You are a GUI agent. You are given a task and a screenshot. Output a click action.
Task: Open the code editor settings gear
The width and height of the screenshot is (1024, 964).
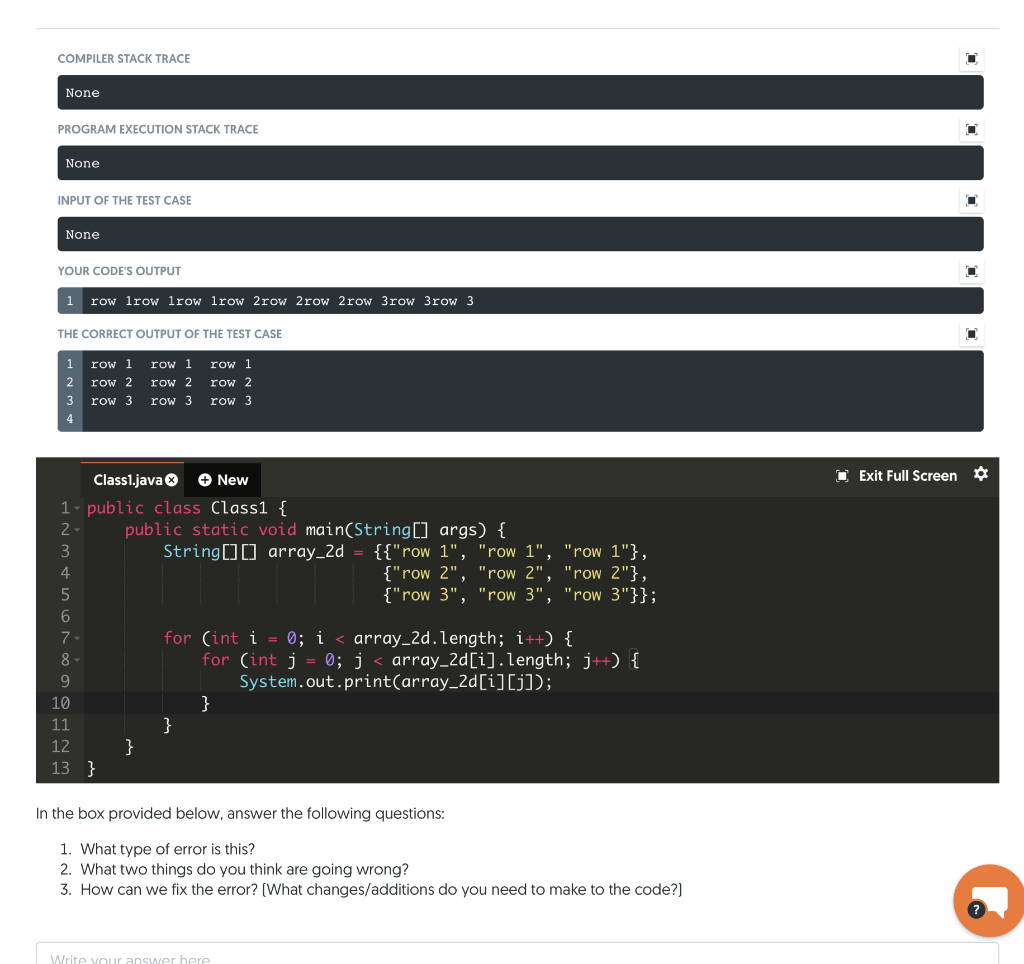981,475
